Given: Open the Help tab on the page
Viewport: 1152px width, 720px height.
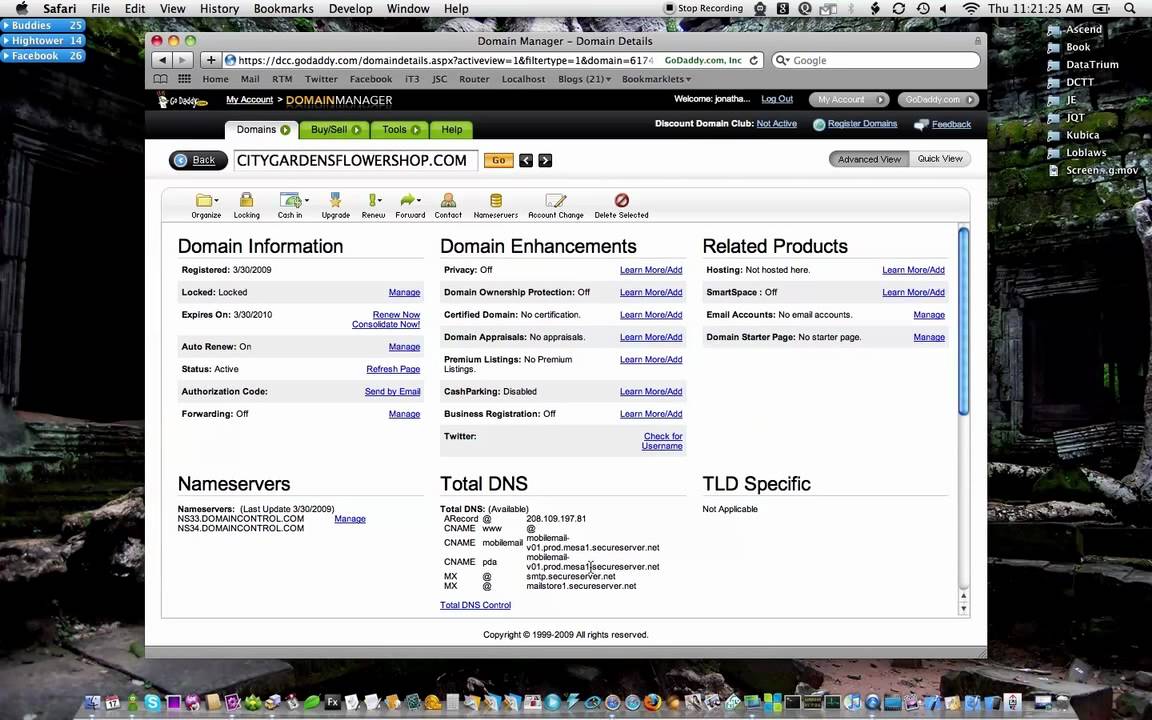Looking at the screenshot, I should 451,129.
